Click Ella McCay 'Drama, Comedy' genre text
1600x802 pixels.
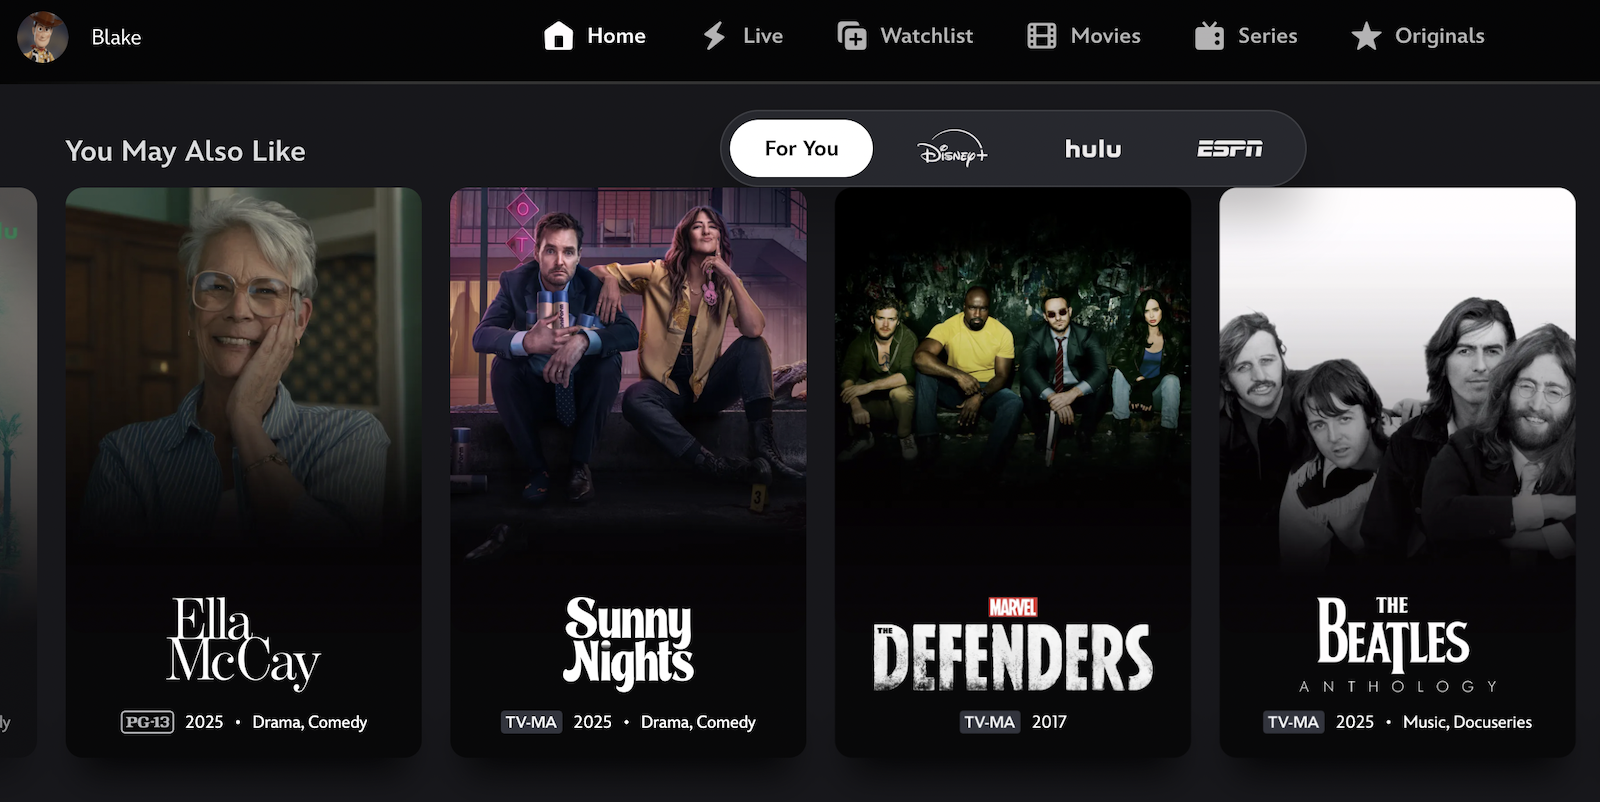(x=309, y=722)
